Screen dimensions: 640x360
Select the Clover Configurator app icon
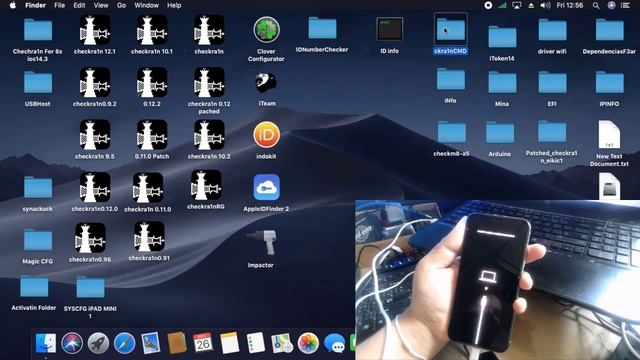click(x=266, y=30)
